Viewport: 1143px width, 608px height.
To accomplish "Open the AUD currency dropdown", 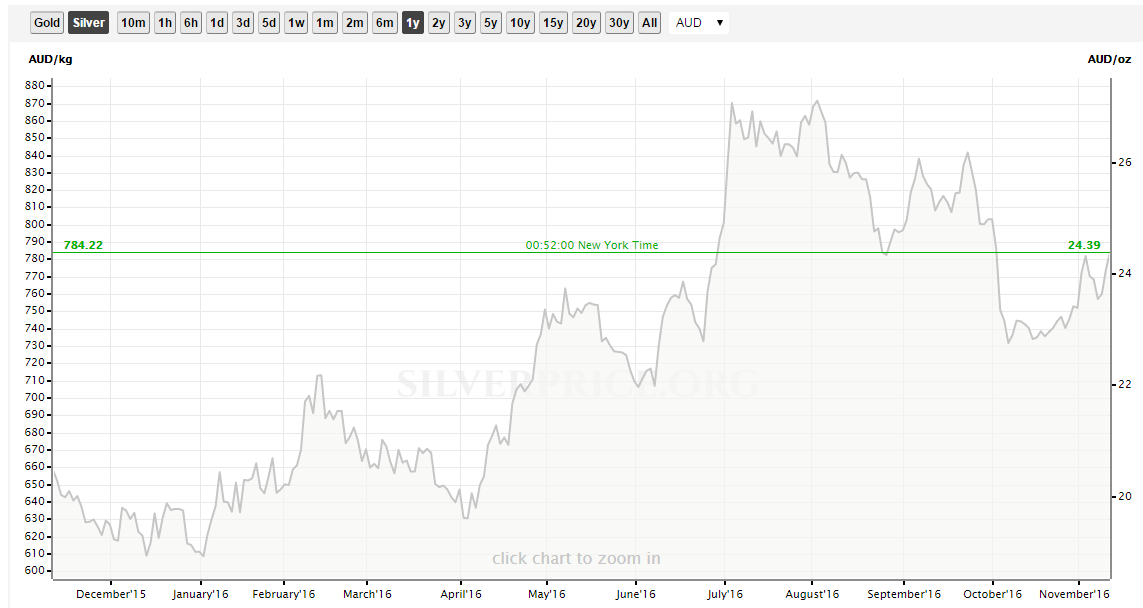I will [x=700, y=23].
